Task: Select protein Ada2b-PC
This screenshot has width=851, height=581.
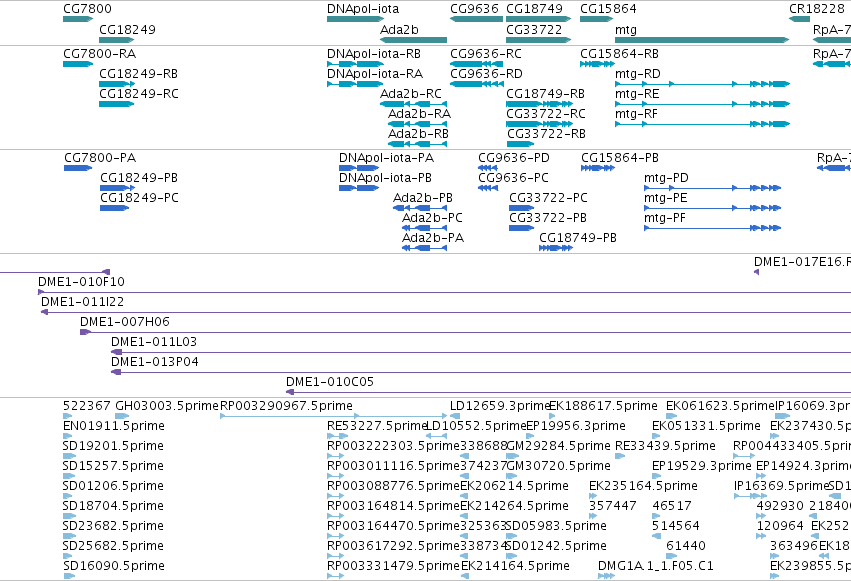Action: point(433,218)
